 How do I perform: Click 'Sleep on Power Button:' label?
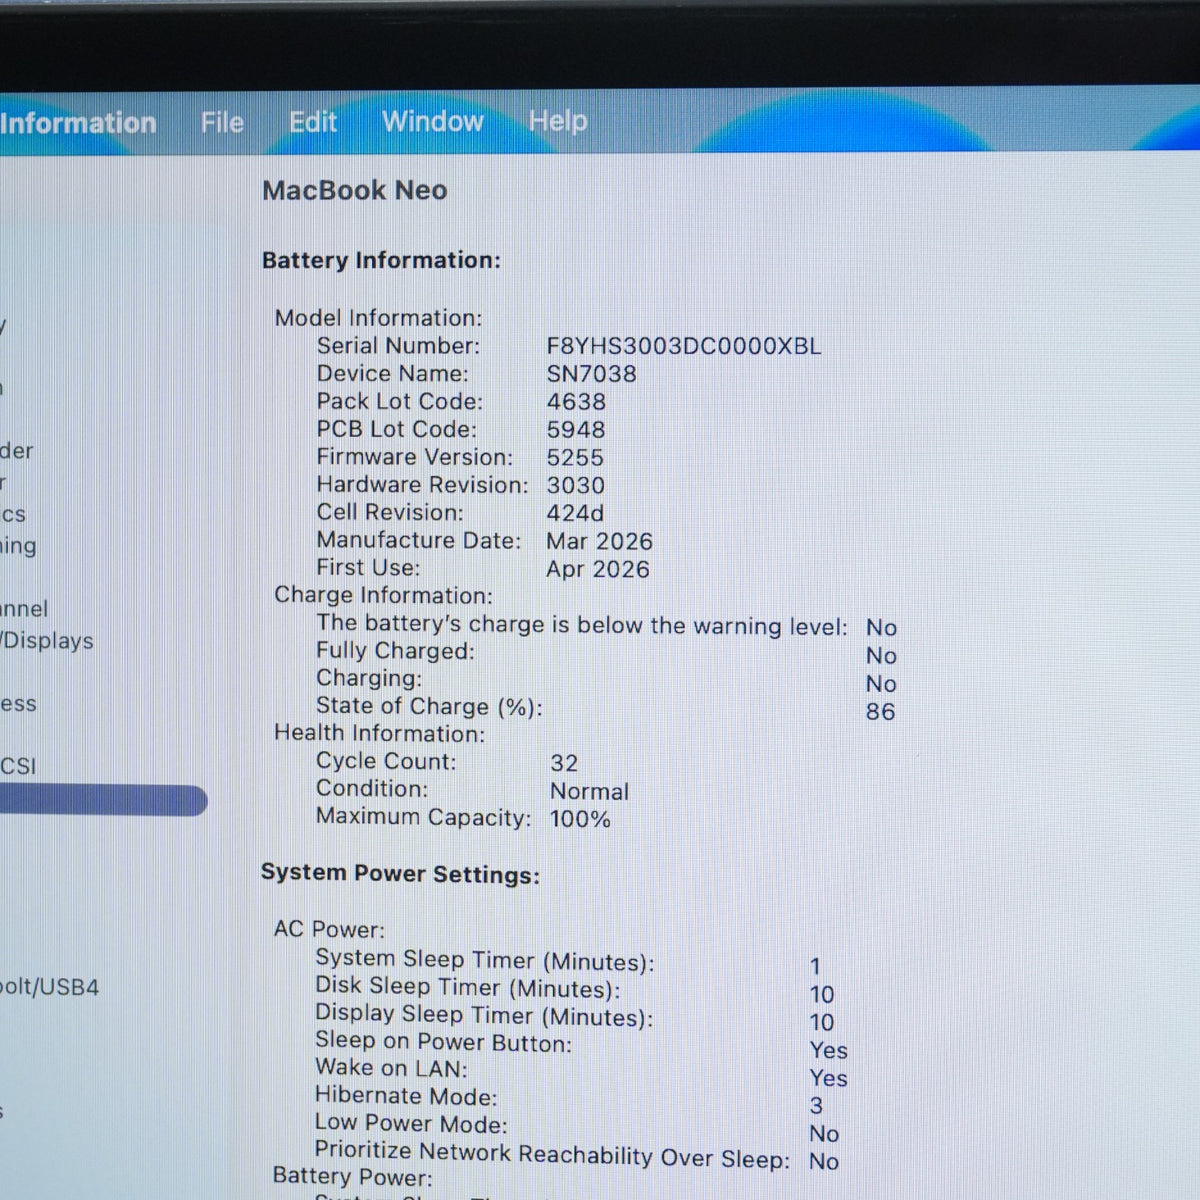point(443,1042)
